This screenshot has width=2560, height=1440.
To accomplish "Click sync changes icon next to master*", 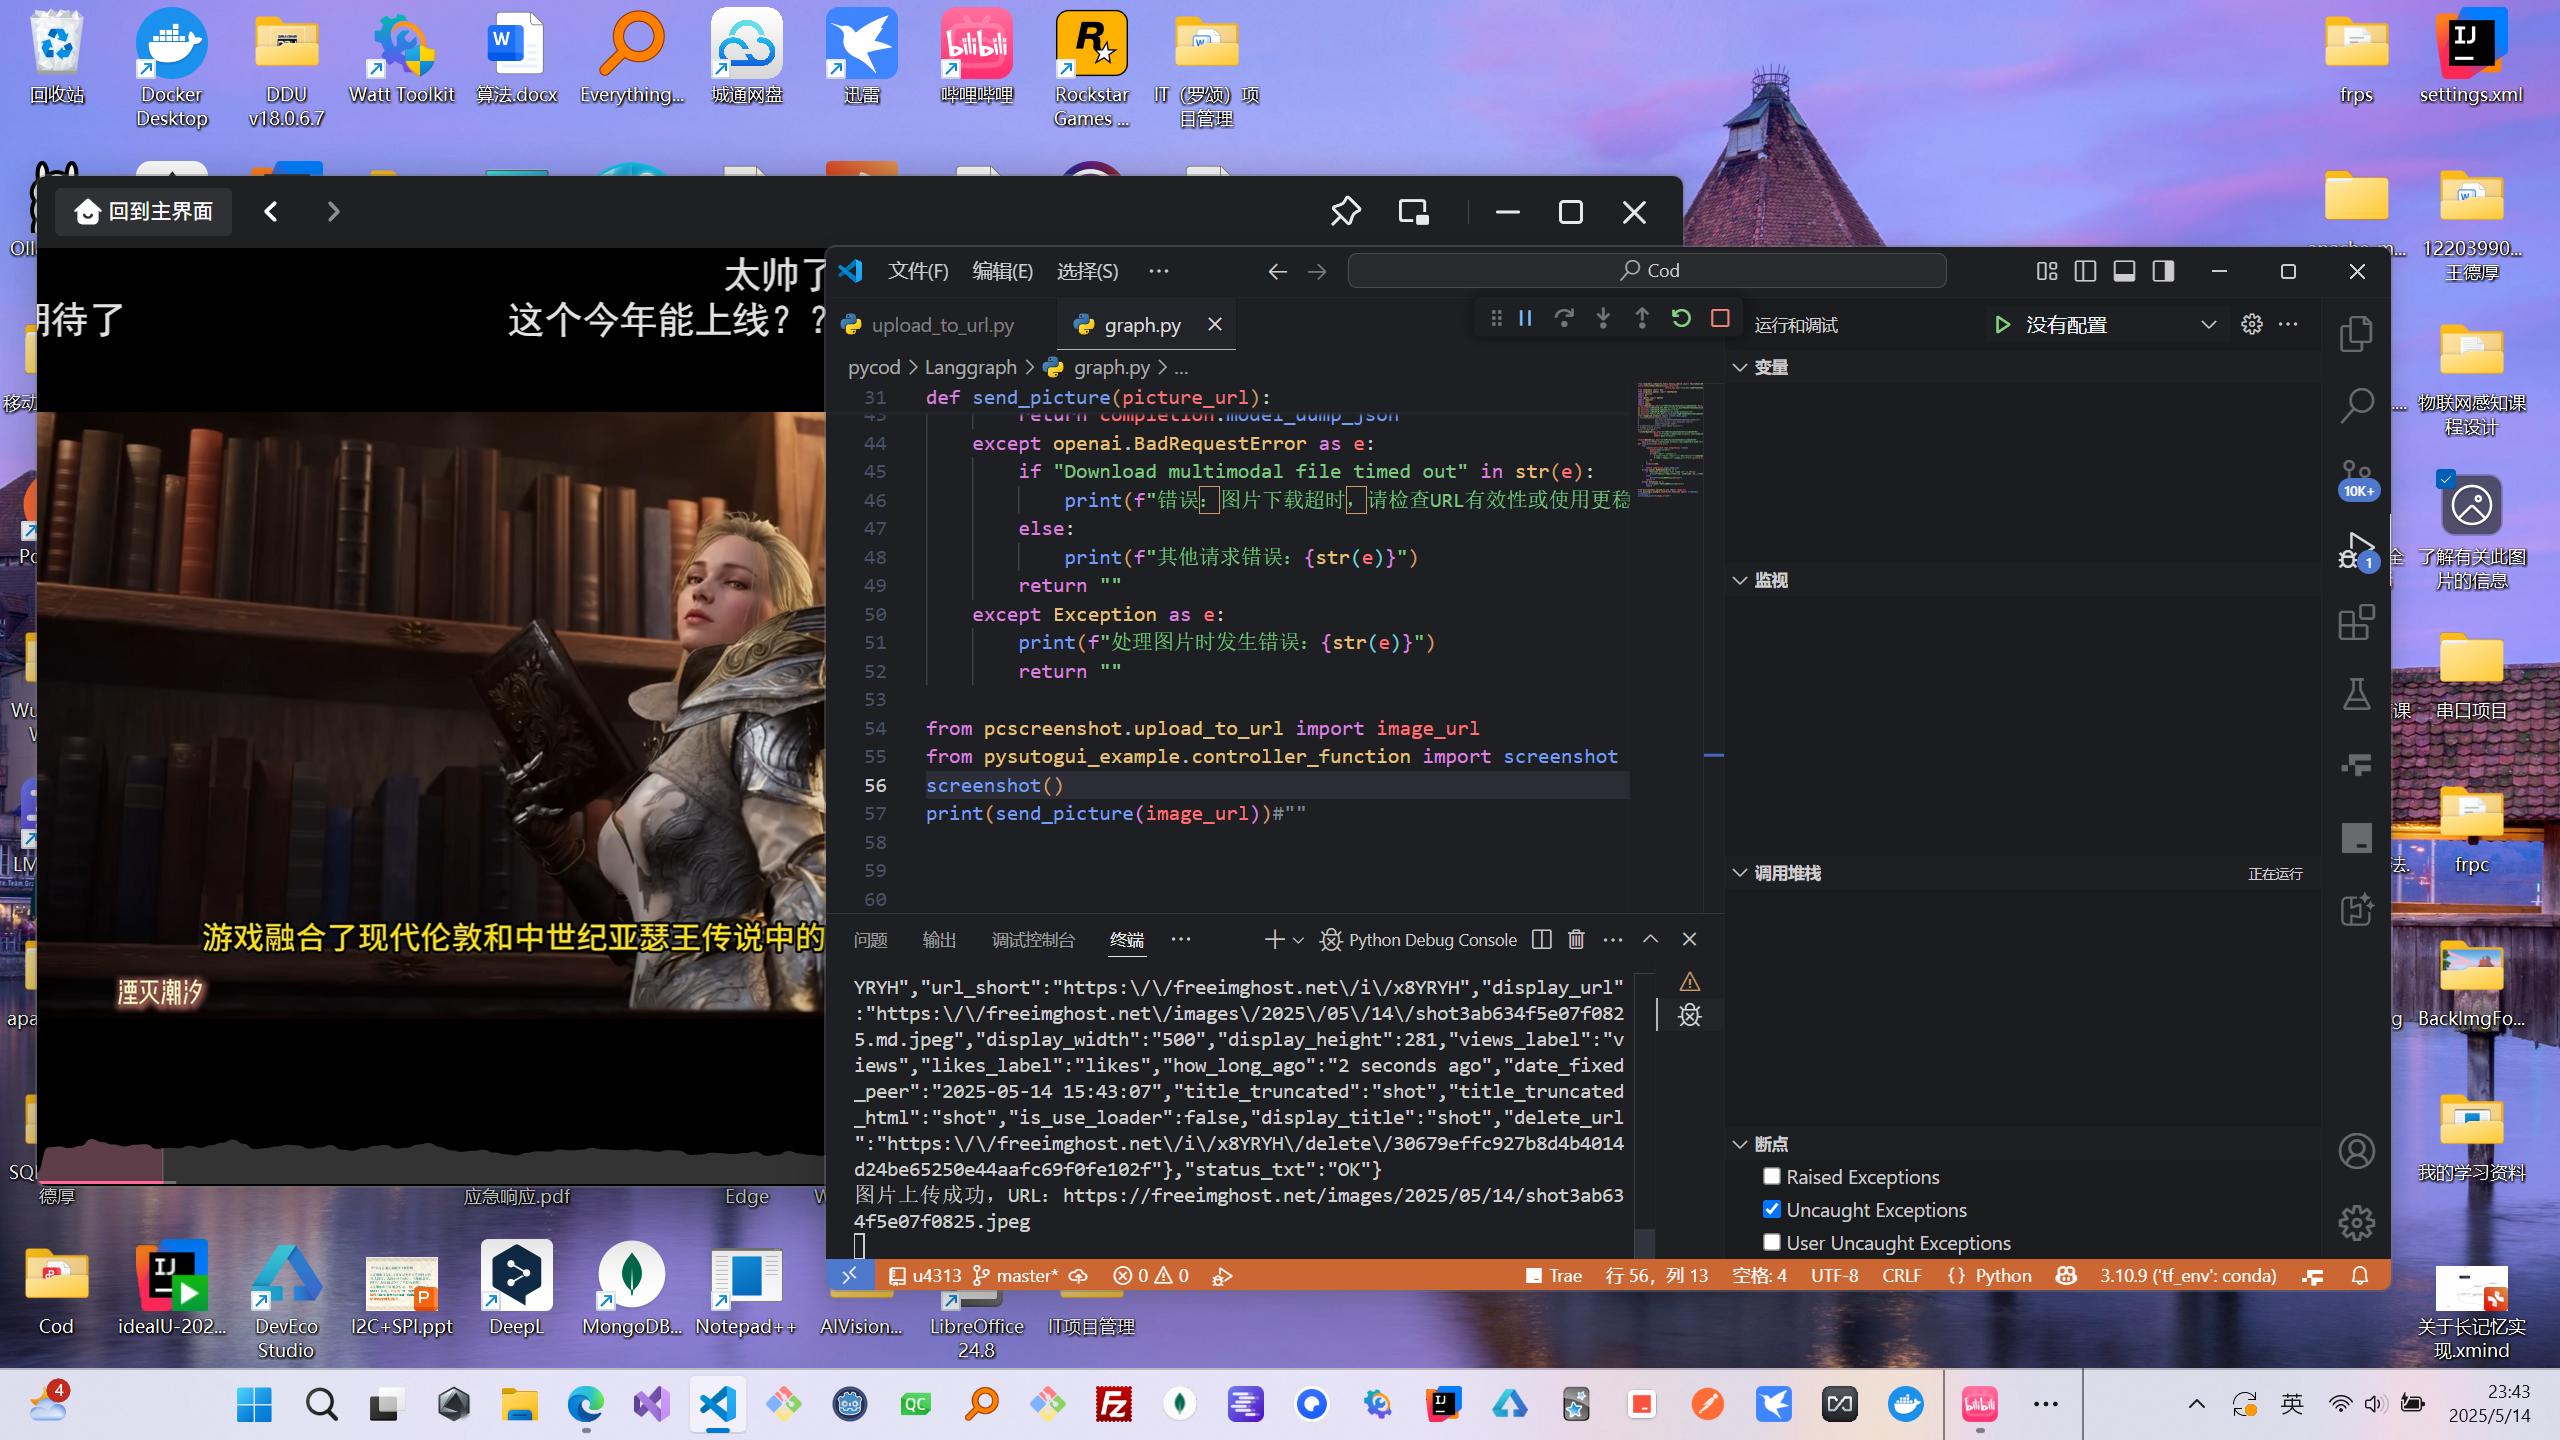I will pos(1078,1275).
